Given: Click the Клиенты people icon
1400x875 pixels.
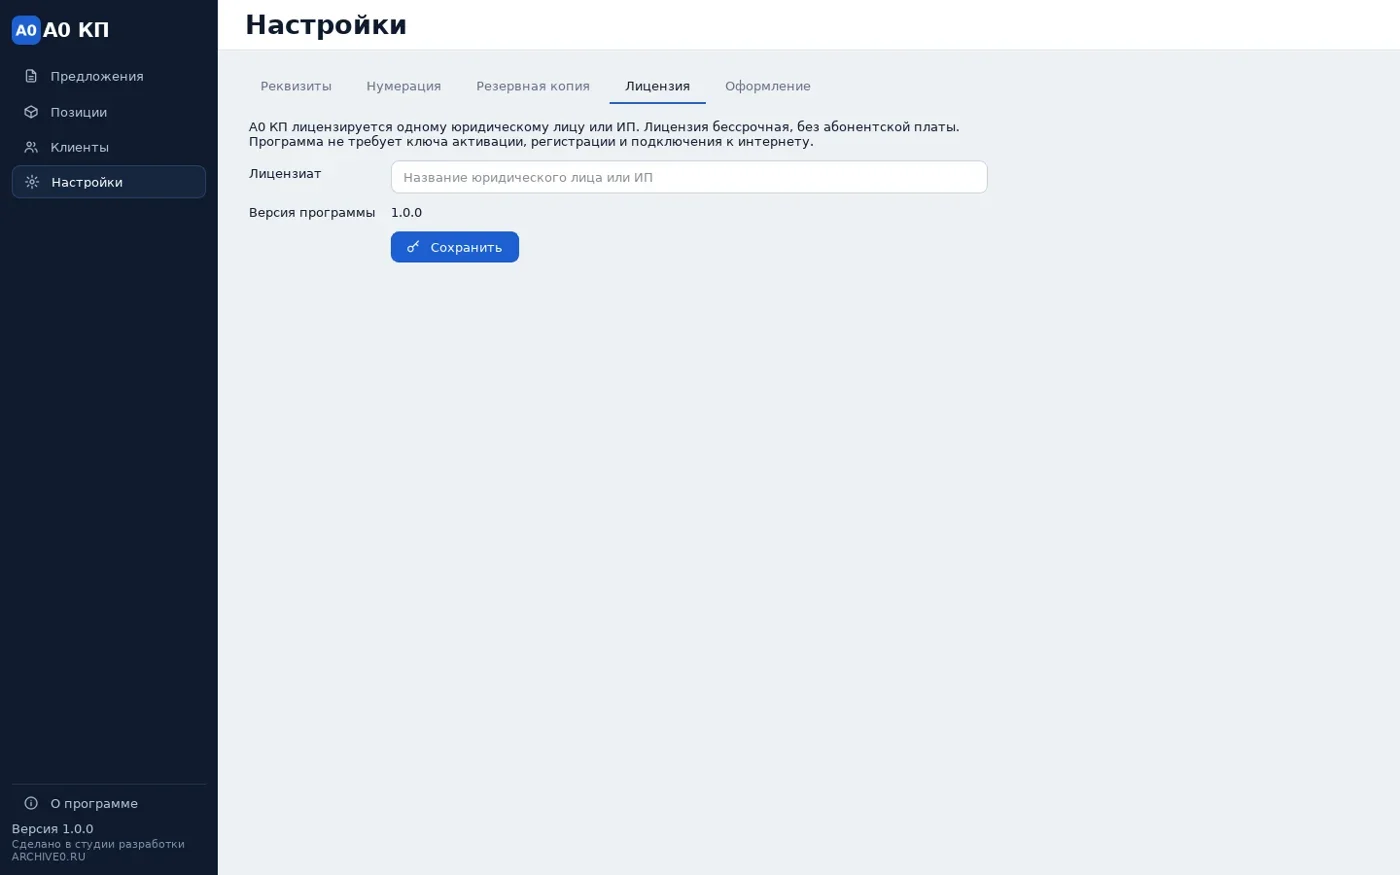Looking at the screenshot, I should pyautogui.click(x=31, y=147).
